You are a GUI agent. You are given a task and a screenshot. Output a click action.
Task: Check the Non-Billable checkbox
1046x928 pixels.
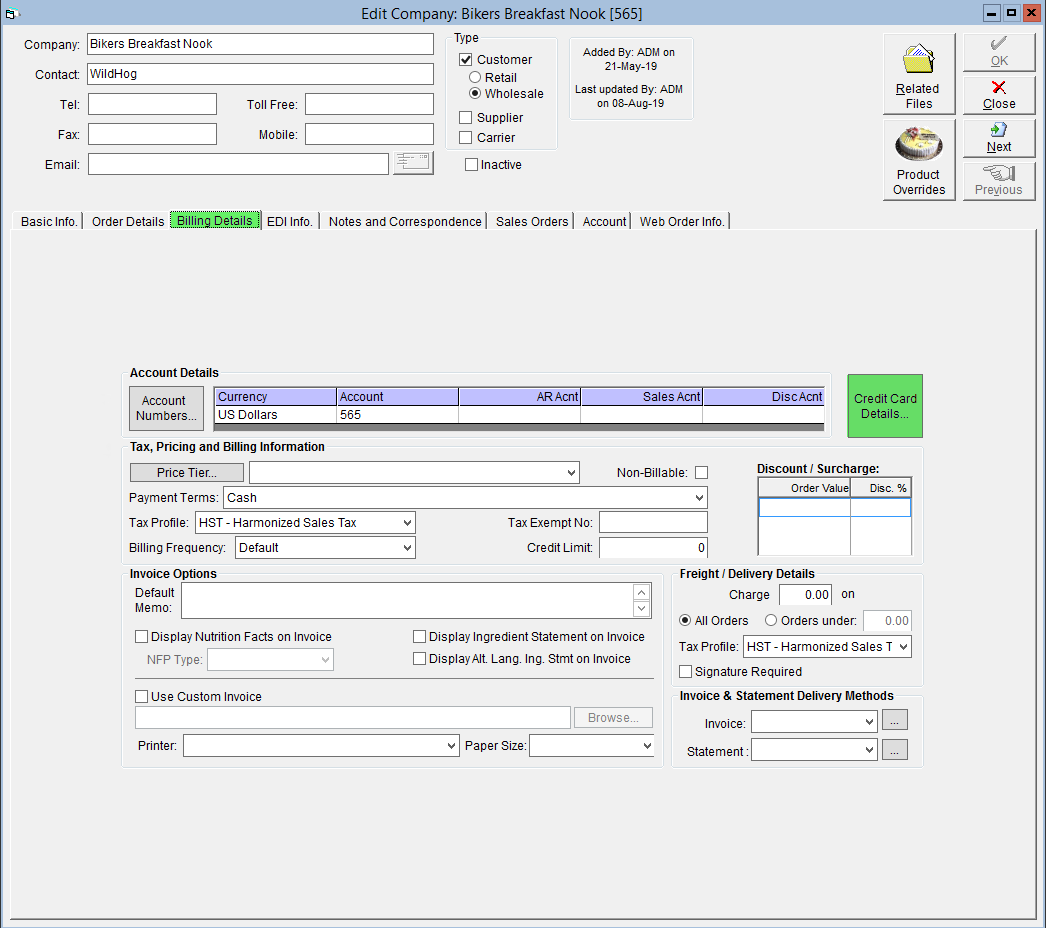pyautogui.click(x=701, y=472)
